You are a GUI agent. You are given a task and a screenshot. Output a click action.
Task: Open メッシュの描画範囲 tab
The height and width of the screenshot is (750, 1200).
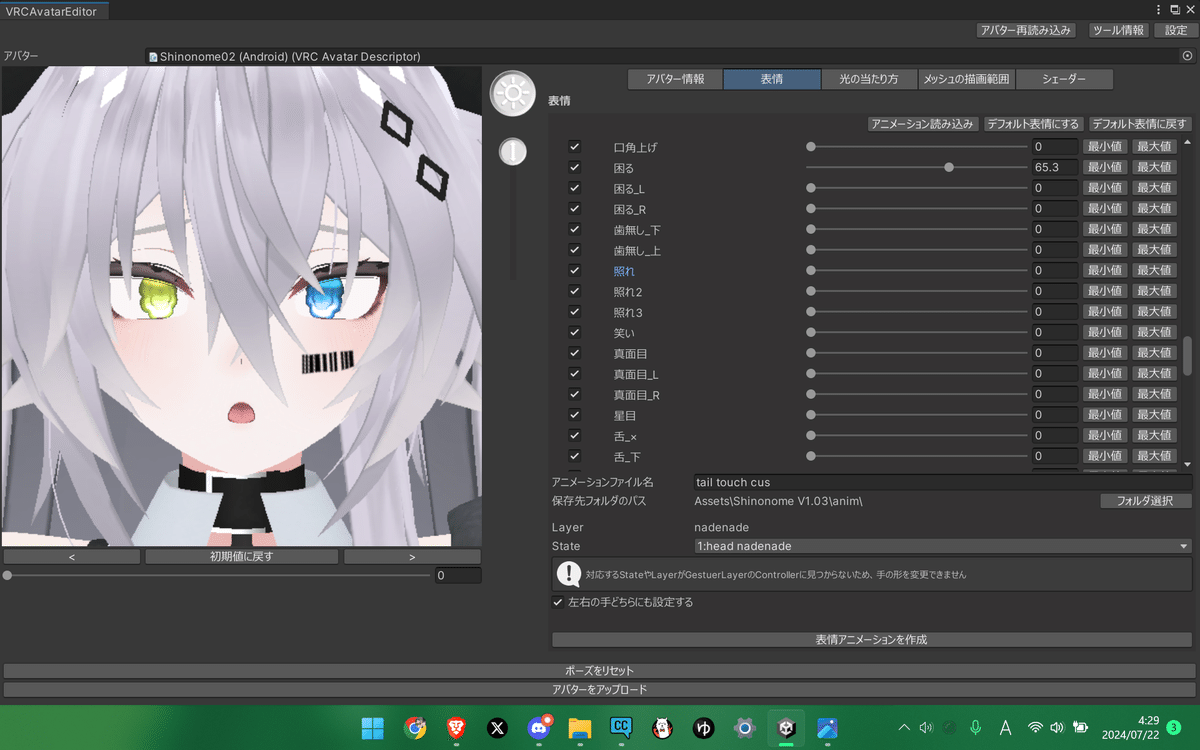click(966, 79)
